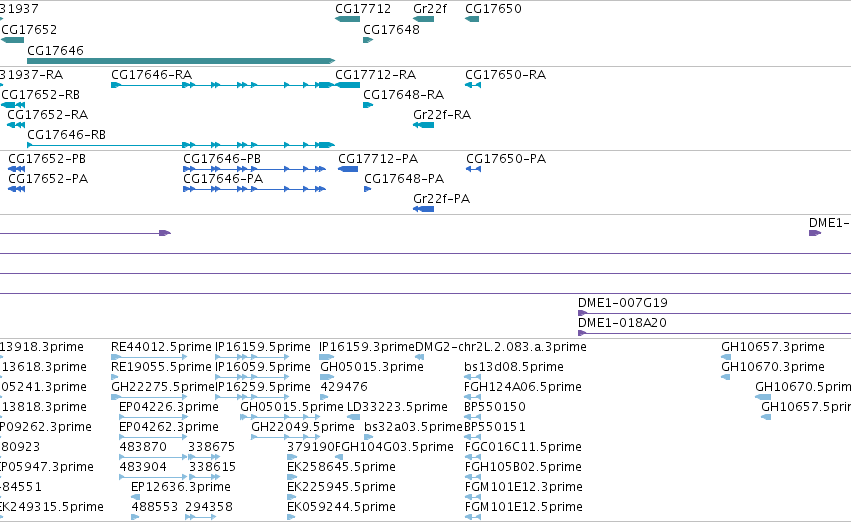Click the CG17650 gene feature
This screenshot has height=522, width=851.
pos(472,19)
